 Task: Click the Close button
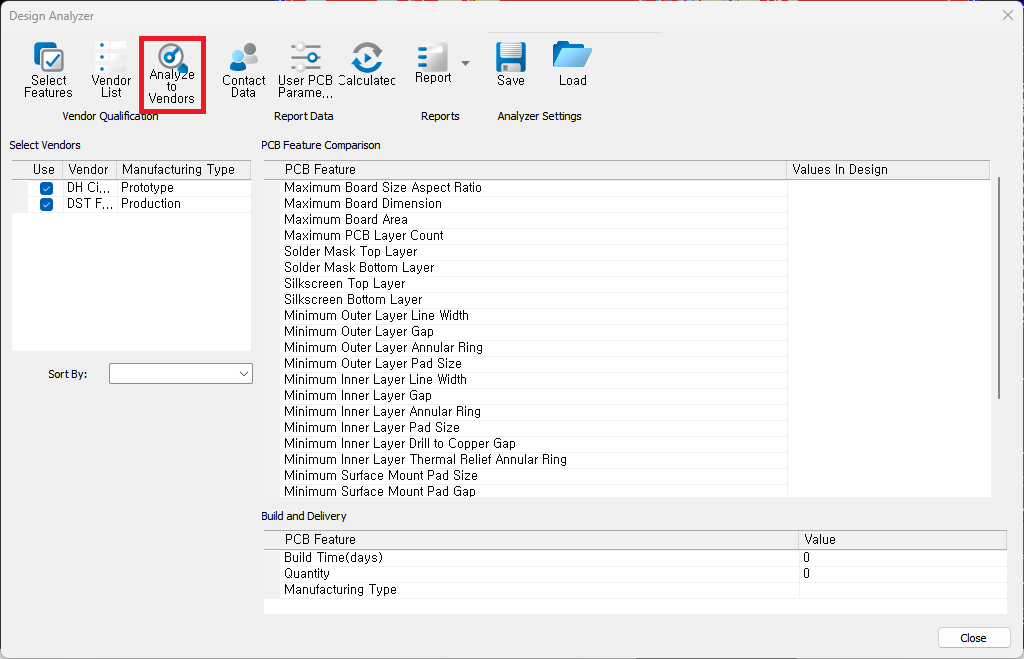pos(974,637)
